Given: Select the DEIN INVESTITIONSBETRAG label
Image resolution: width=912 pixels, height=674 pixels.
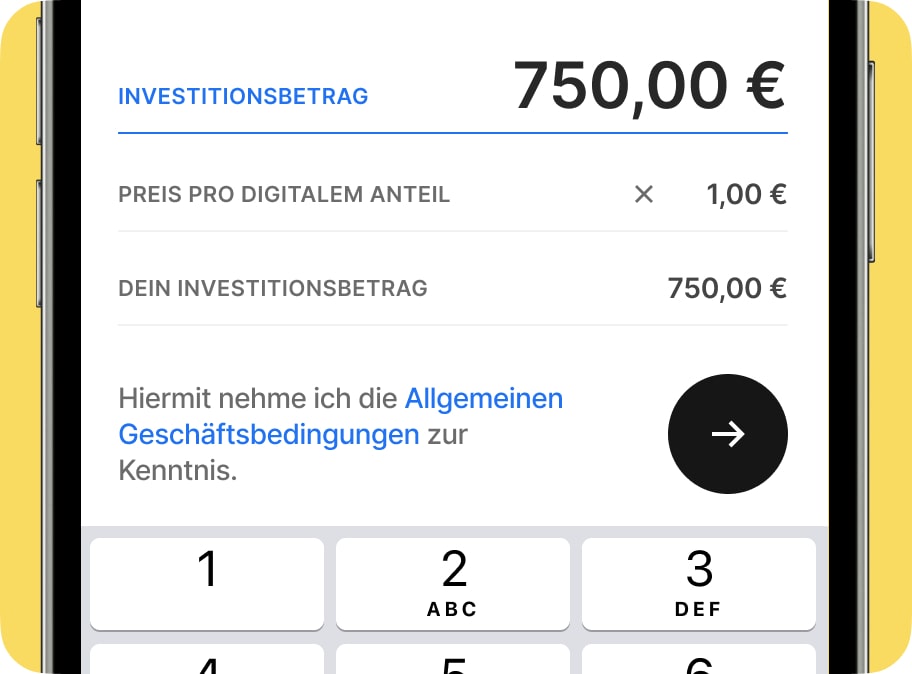Looking at the screenshot, I should click(273, 288).
